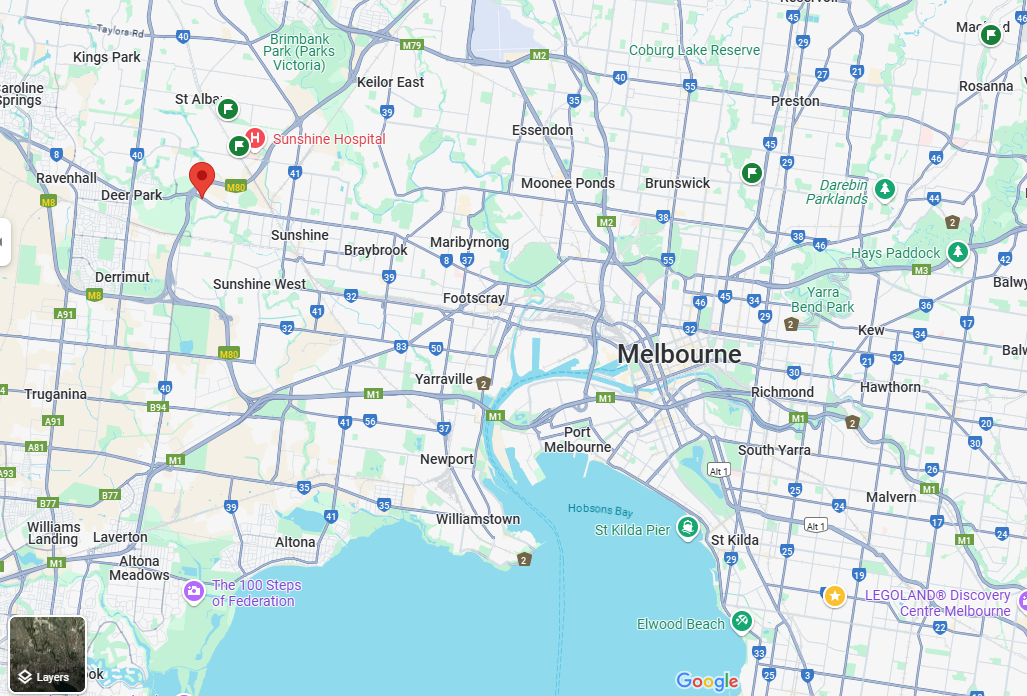Click the green flag marker at Macleod
The height and width of the screenshot is (696, 1027).
click(x=990, y=34)
